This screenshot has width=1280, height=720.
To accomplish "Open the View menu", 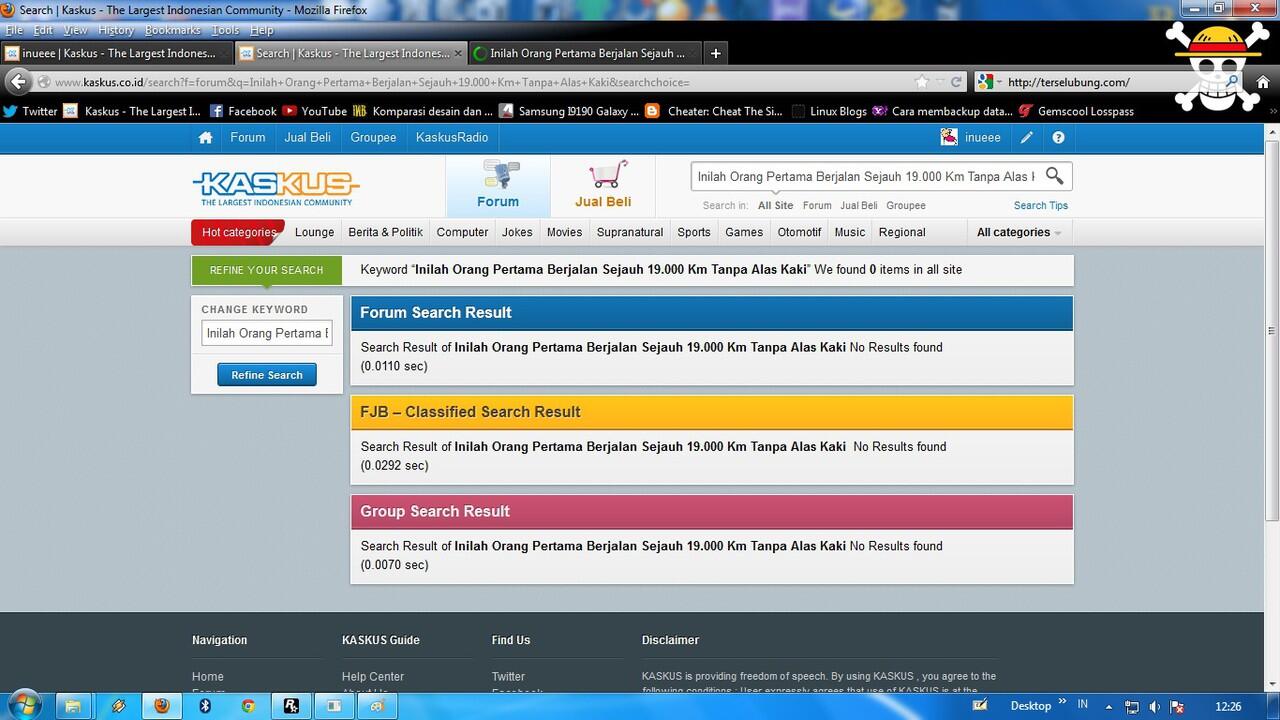I will pos(76,31).
